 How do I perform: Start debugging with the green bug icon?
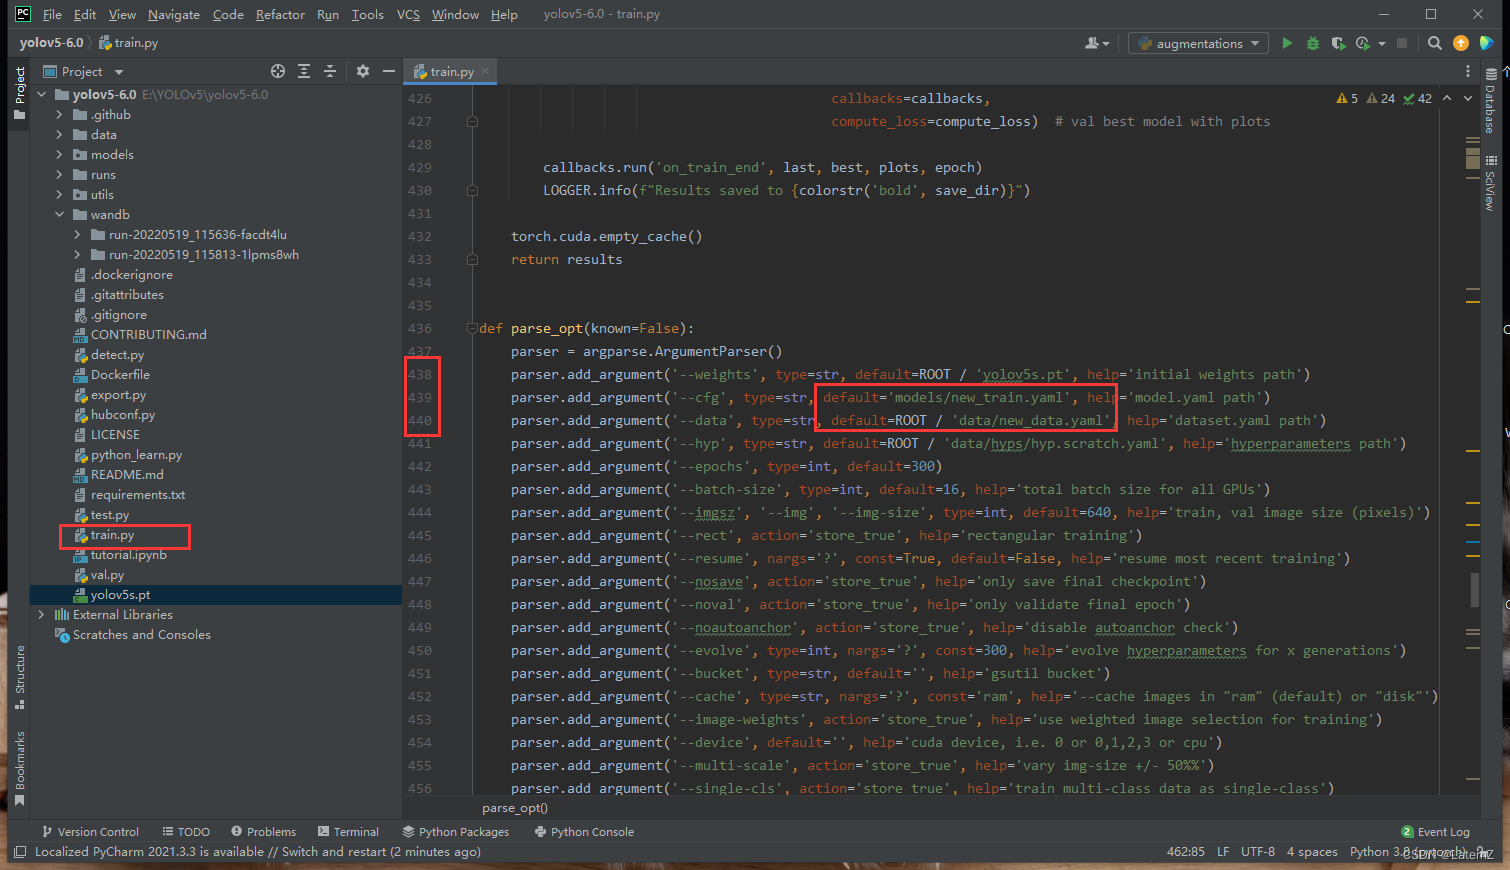[1313, 43]
